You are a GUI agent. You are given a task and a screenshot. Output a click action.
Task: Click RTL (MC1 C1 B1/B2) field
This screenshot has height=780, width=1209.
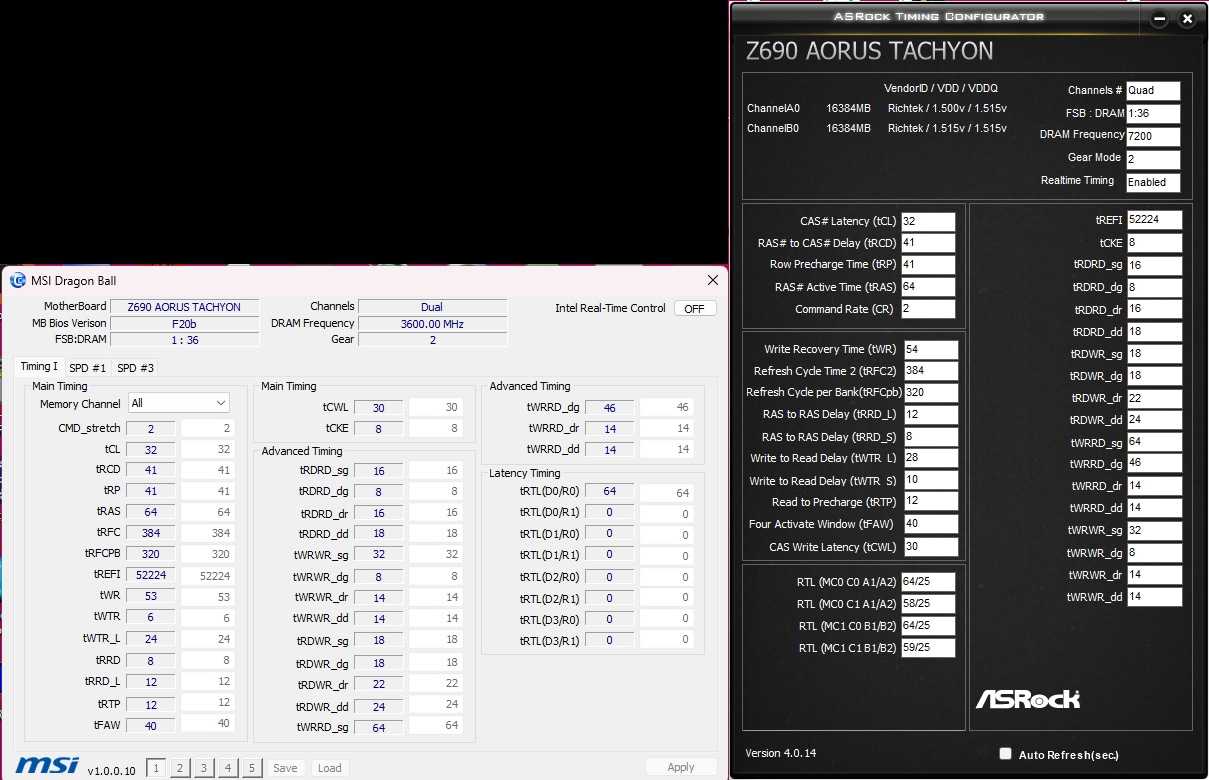[928, 648]
